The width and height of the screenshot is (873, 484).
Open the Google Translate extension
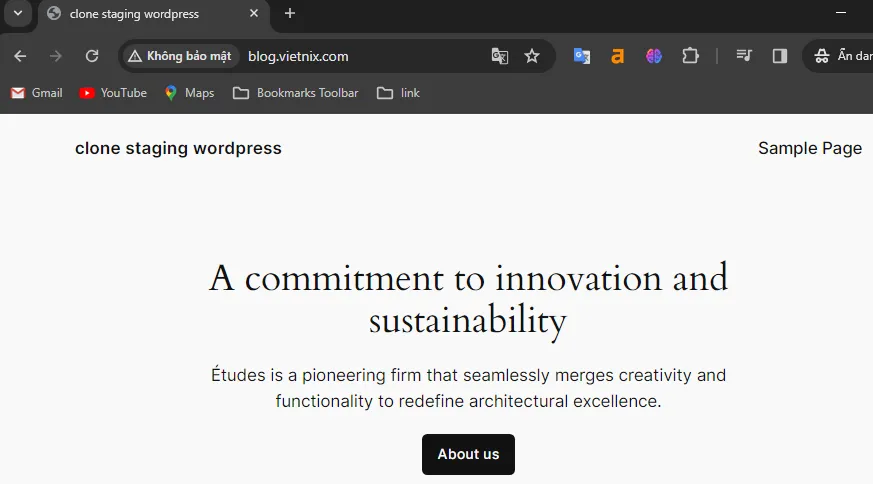pyautogui.click(x=581, y=56)
